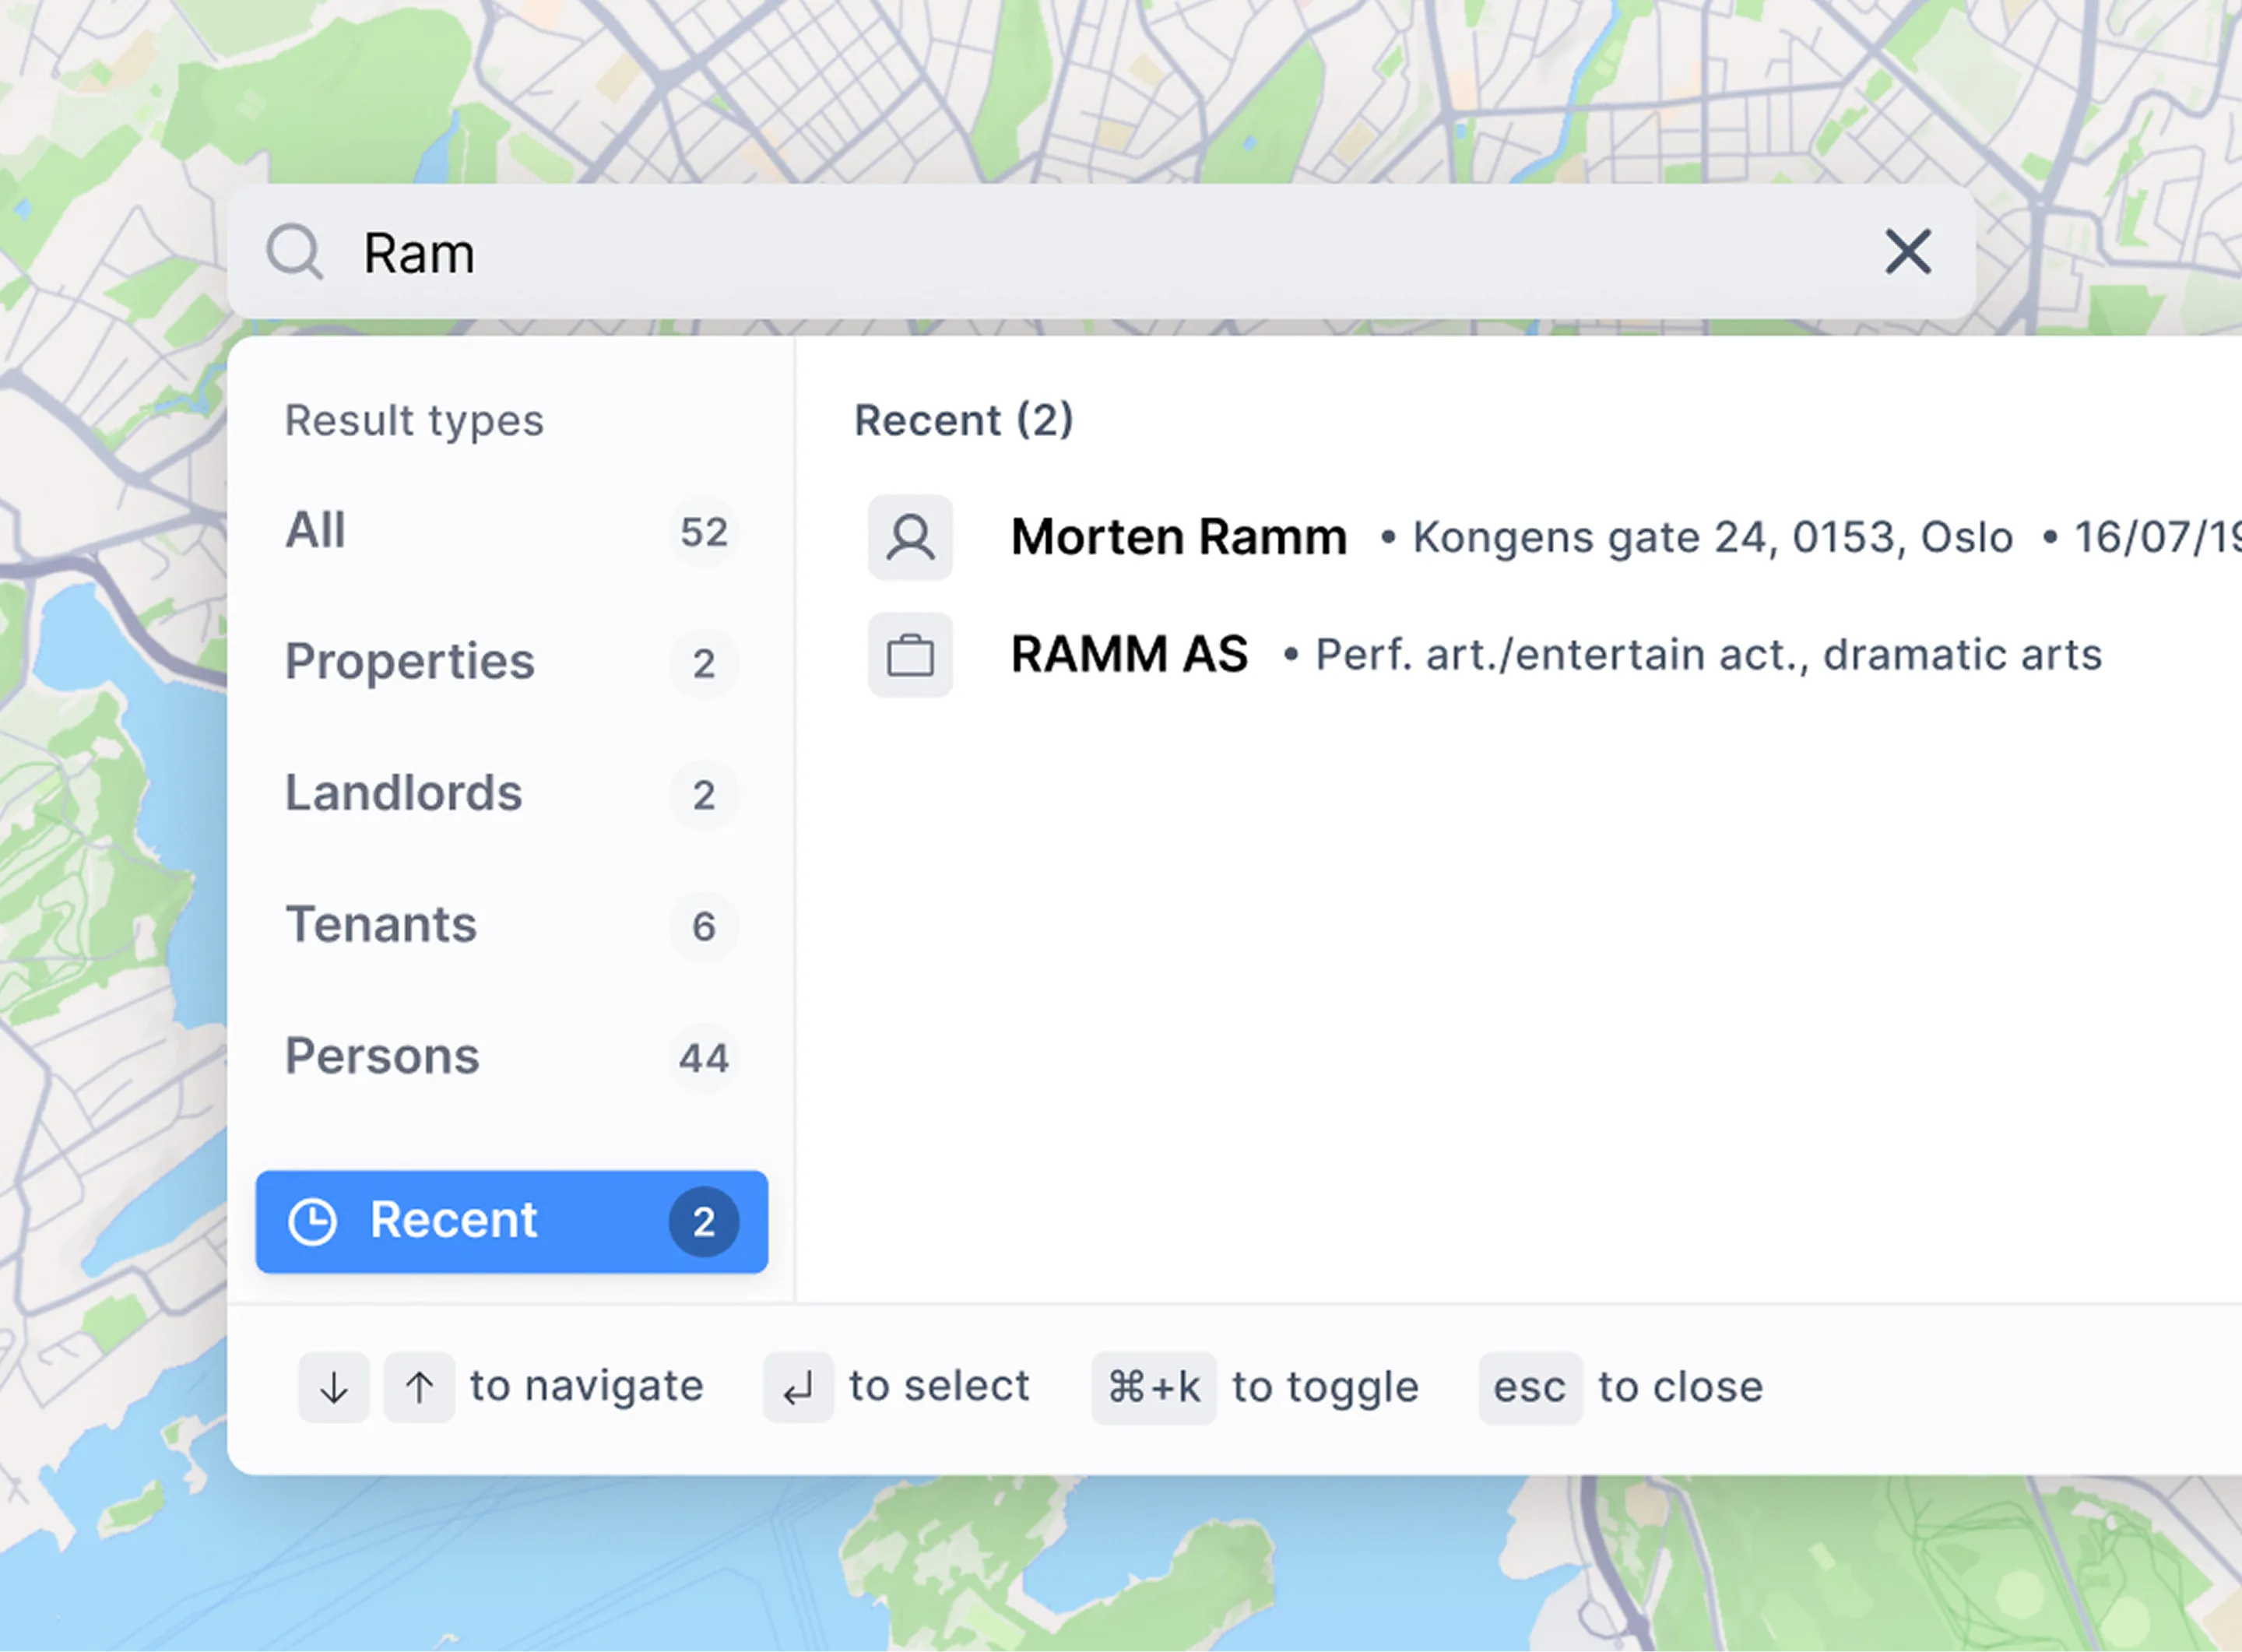Viewport: 2242px width, 1652px height.
Task: Click the enter key hint icon
Action: point(797,1388)
